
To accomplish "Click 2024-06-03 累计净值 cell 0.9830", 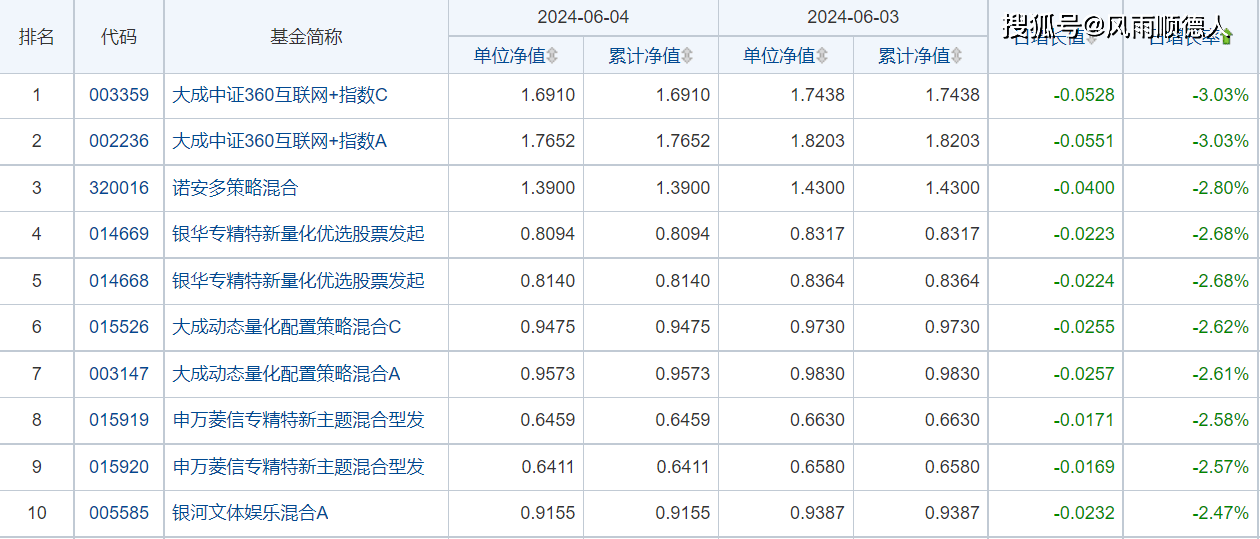I will click(953, 374).
